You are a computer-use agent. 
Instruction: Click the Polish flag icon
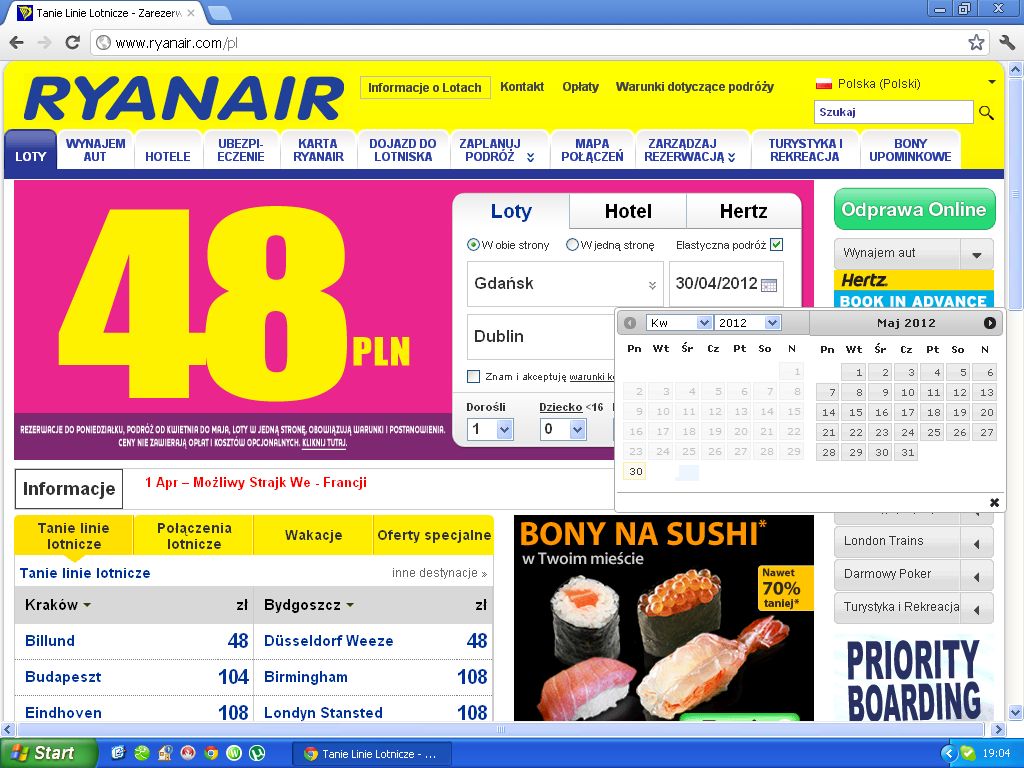coord(824,84)
